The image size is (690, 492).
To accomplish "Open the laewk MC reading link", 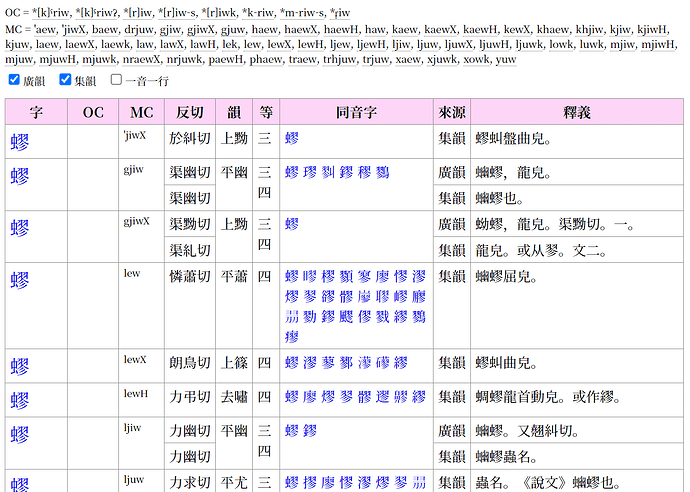I will (115, 44).
